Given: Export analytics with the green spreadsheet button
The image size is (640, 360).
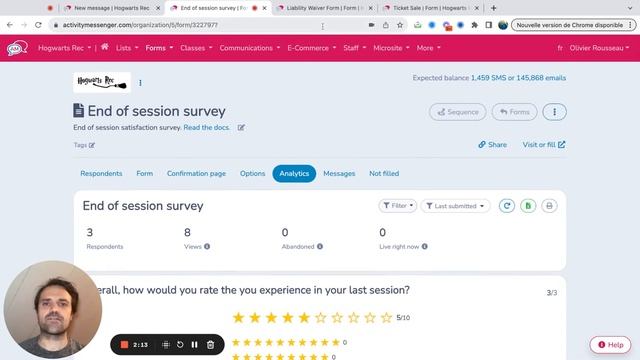Looking at the screenshot, I should (528, 206).
